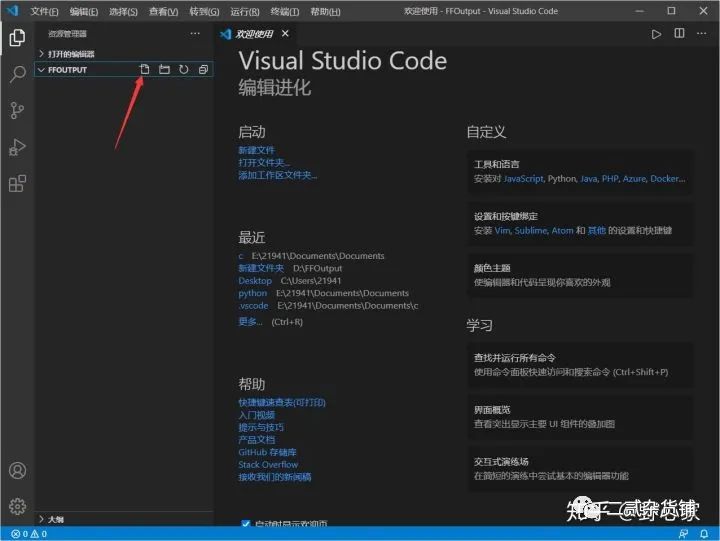Open the printable keyboard shortcut sheet link under 帮助
720x541 pixels.
coord(281,402)
